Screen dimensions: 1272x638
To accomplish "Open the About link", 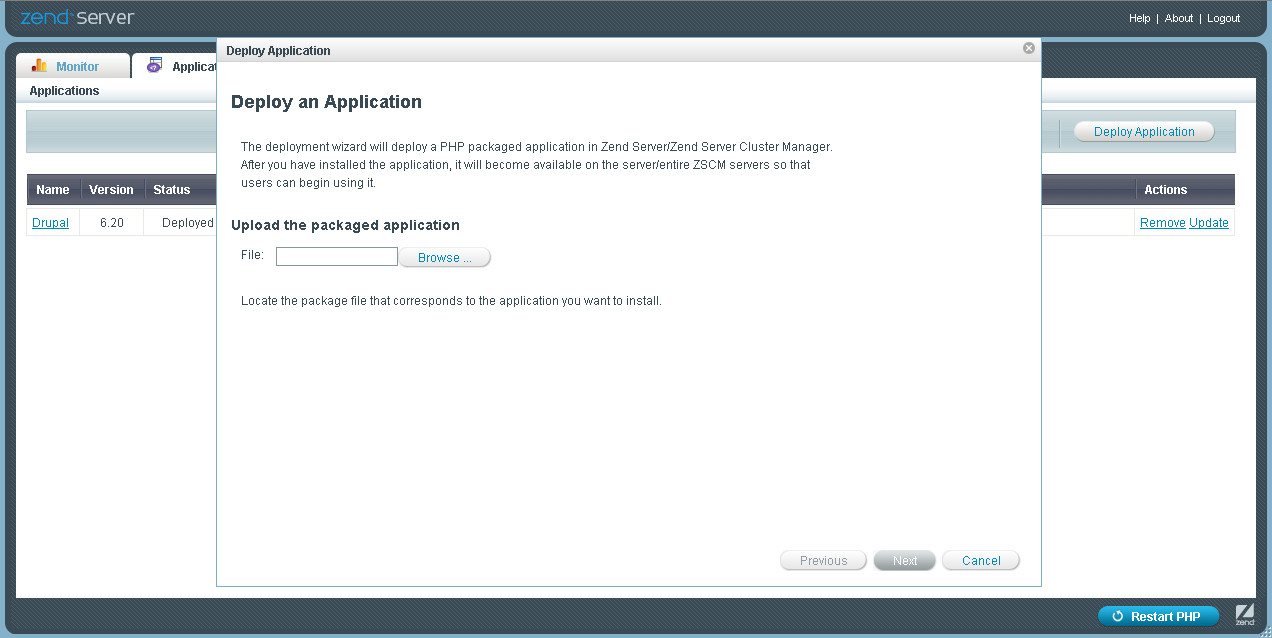I will (x=1179, y=18).
